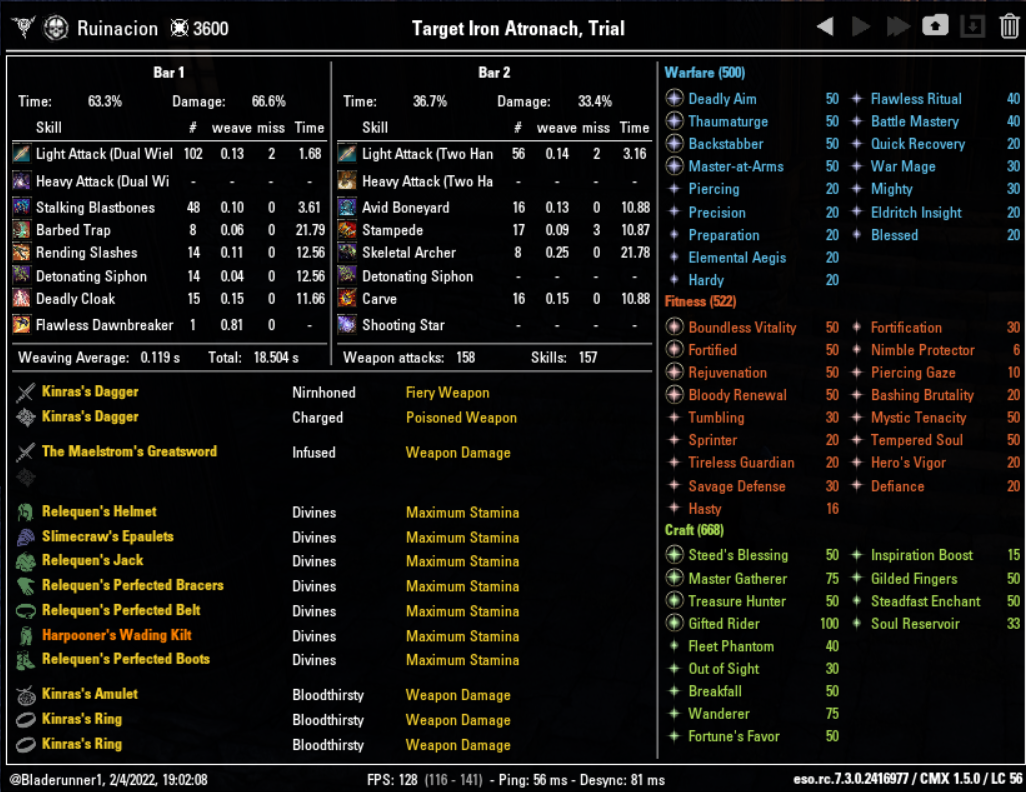
Task: Click the Target Iron Atronach, Trial title
Action: click(518, 28)
